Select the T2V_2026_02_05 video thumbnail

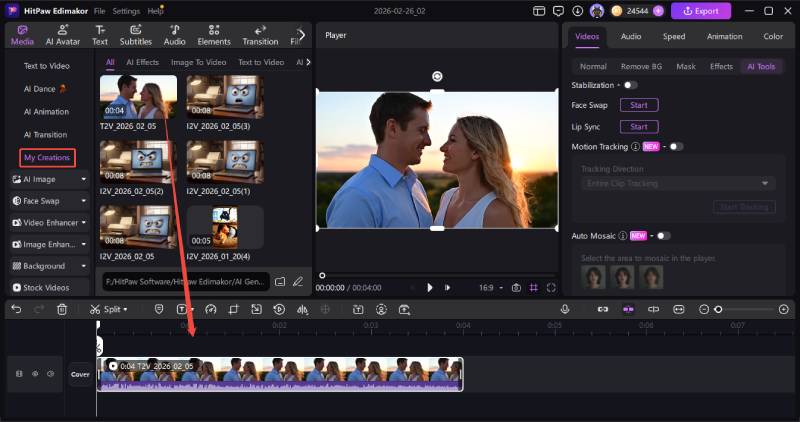pos(138,96)
